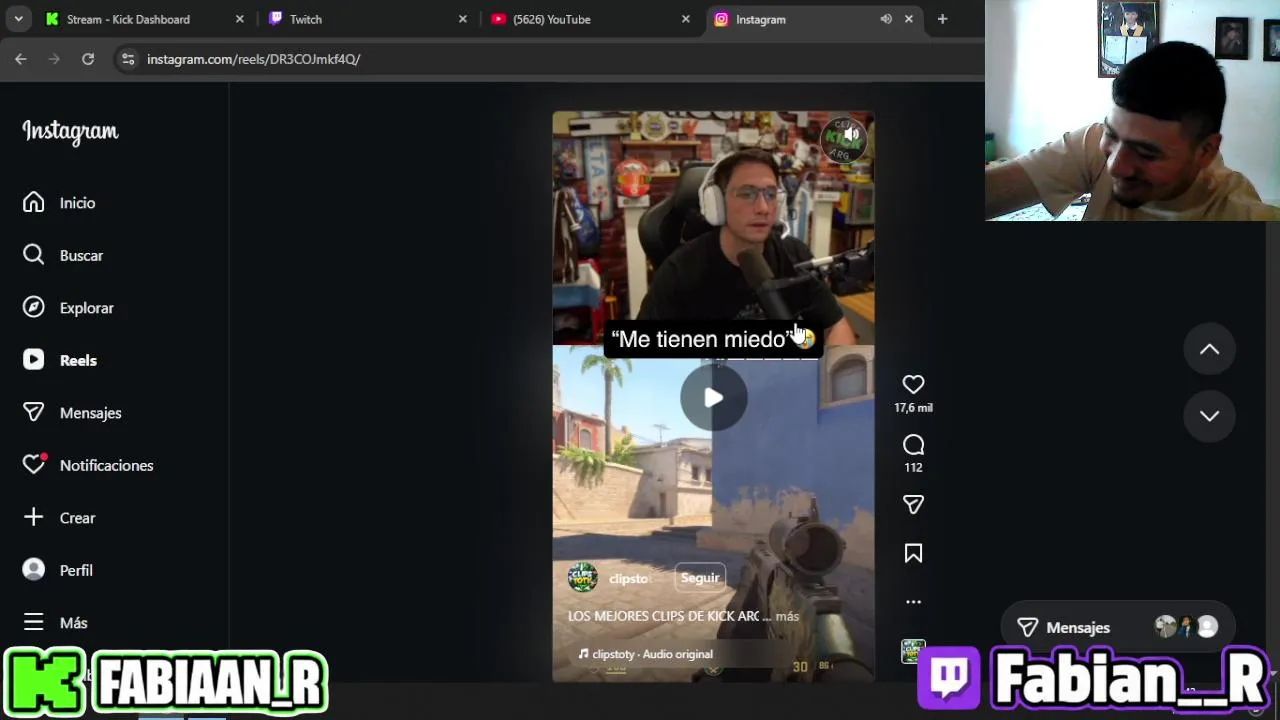Play the paused reel video
The height and width of the screenshot is (720, 1280).
713,398
